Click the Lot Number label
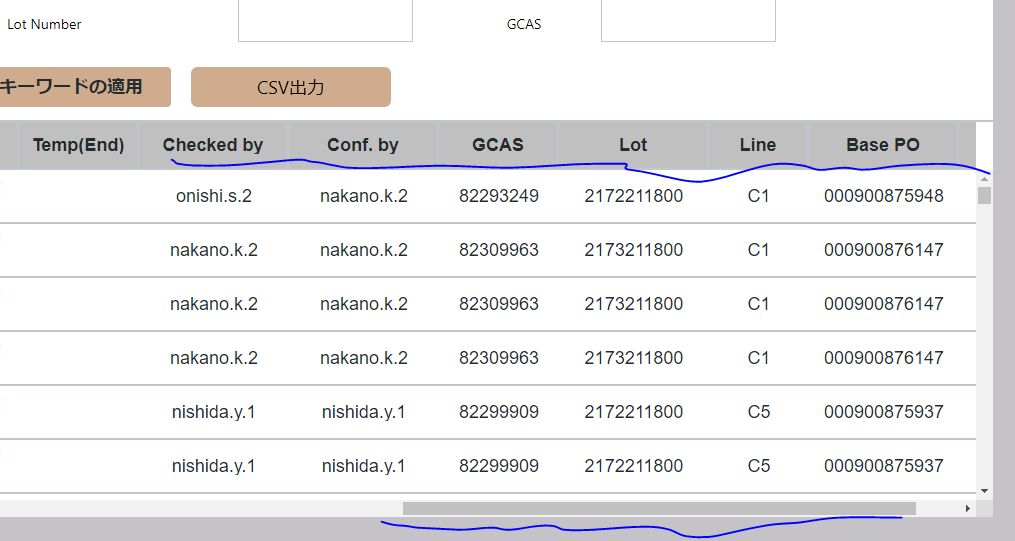This screenshot has height=541, width=1015. [44, 24]
